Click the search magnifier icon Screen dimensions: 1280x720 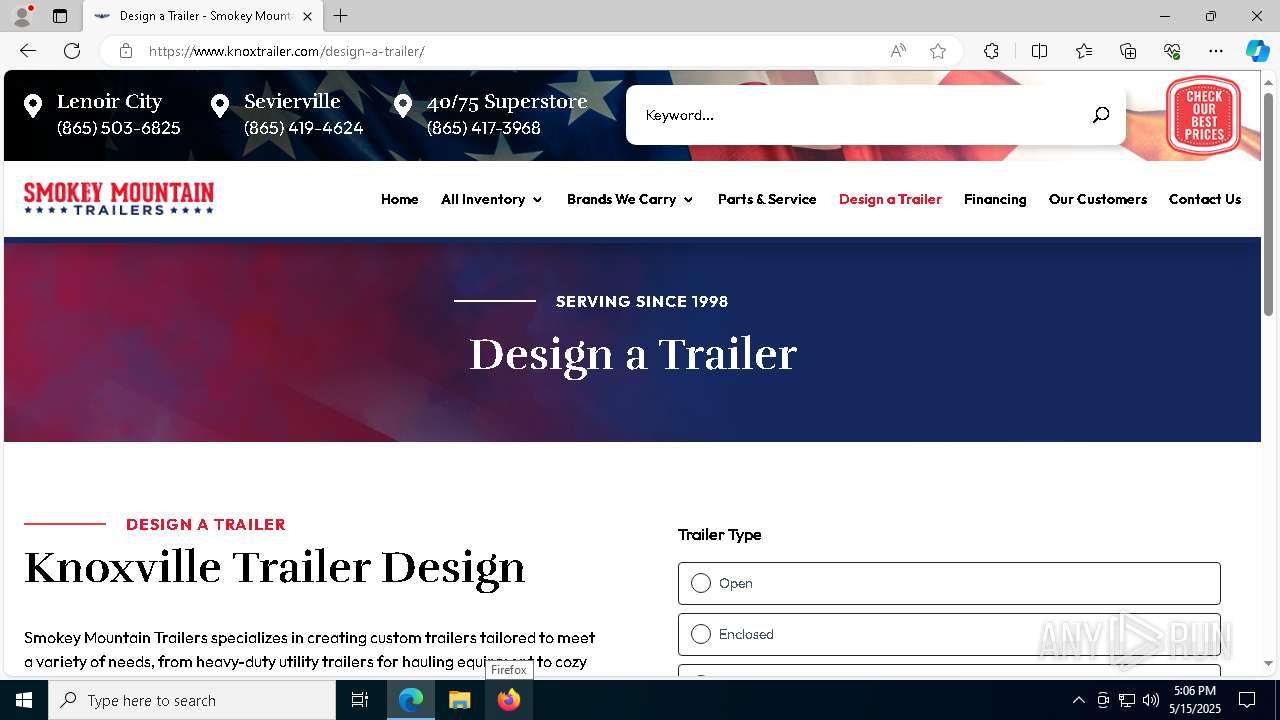pyautogui.click(x=1101, y=115)
